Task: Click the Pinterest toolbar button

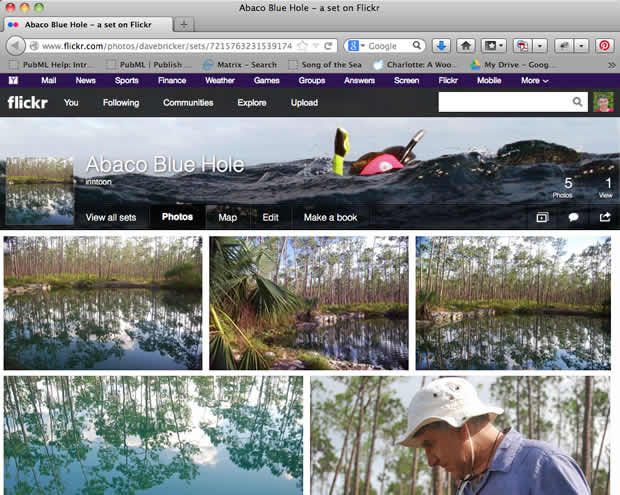Action: pos(604,46)
